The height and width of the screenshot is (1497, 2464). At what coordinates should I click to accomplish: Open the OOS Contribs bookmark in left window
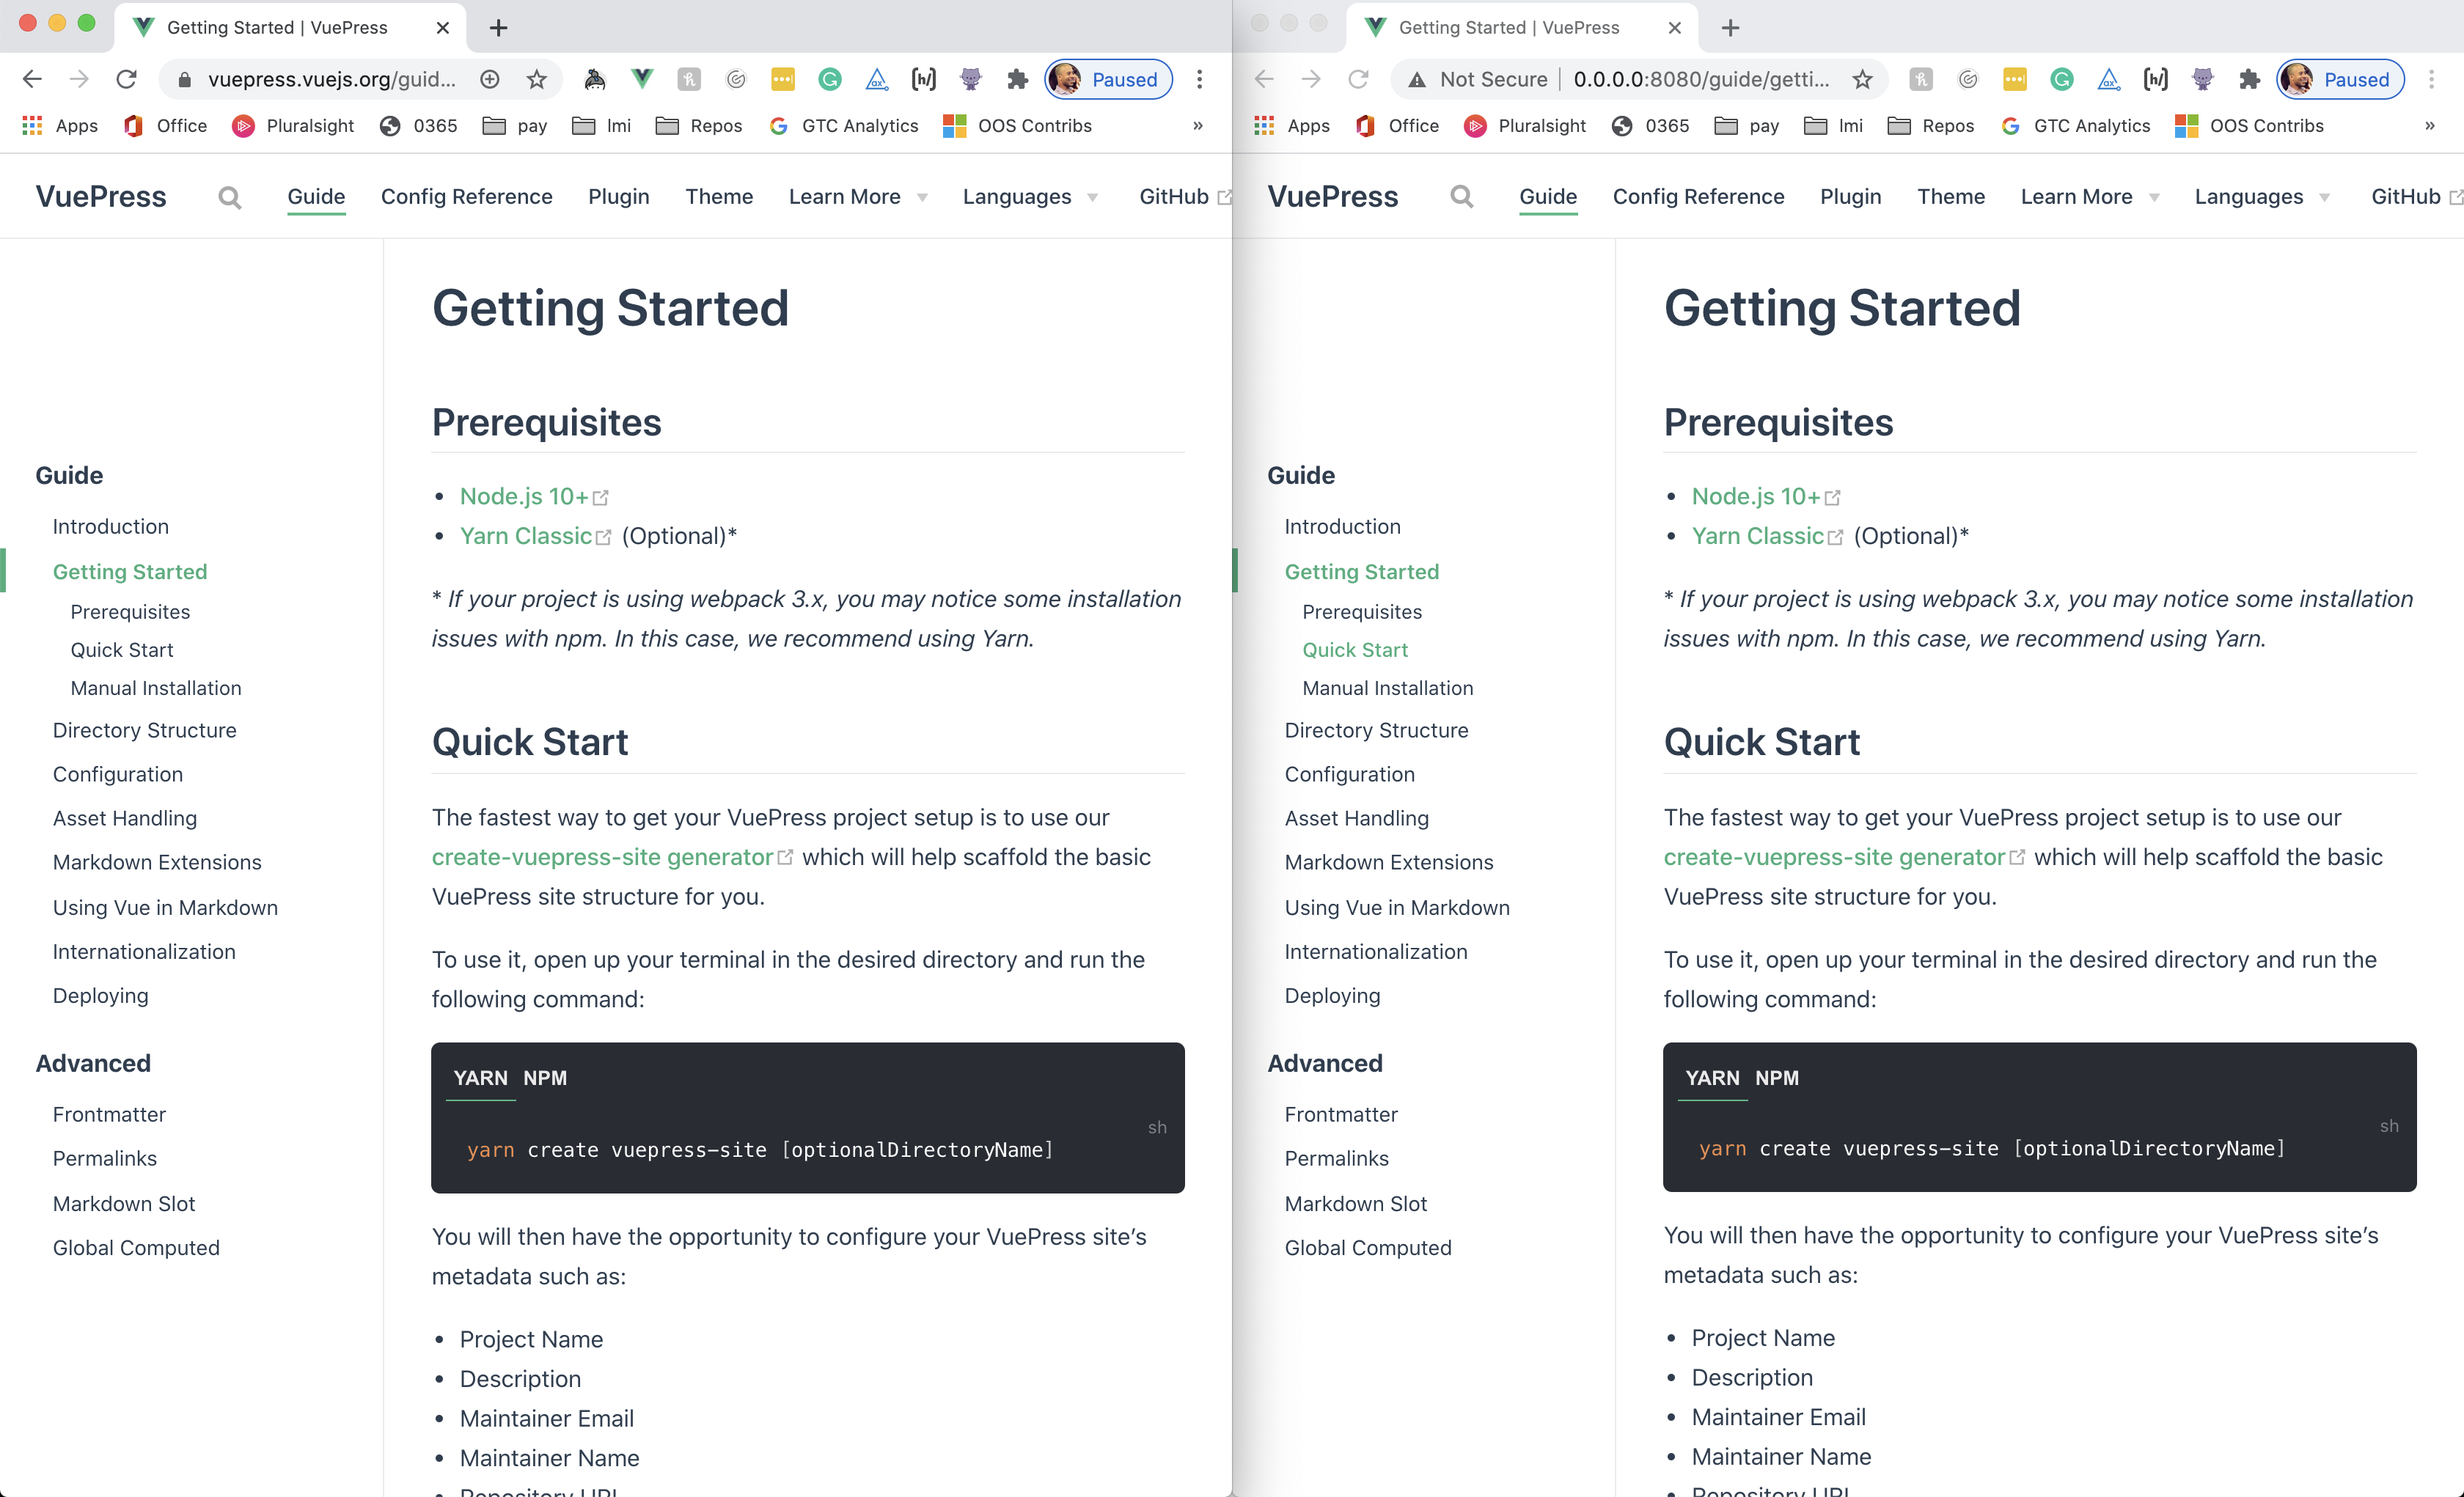[1018, 126]
